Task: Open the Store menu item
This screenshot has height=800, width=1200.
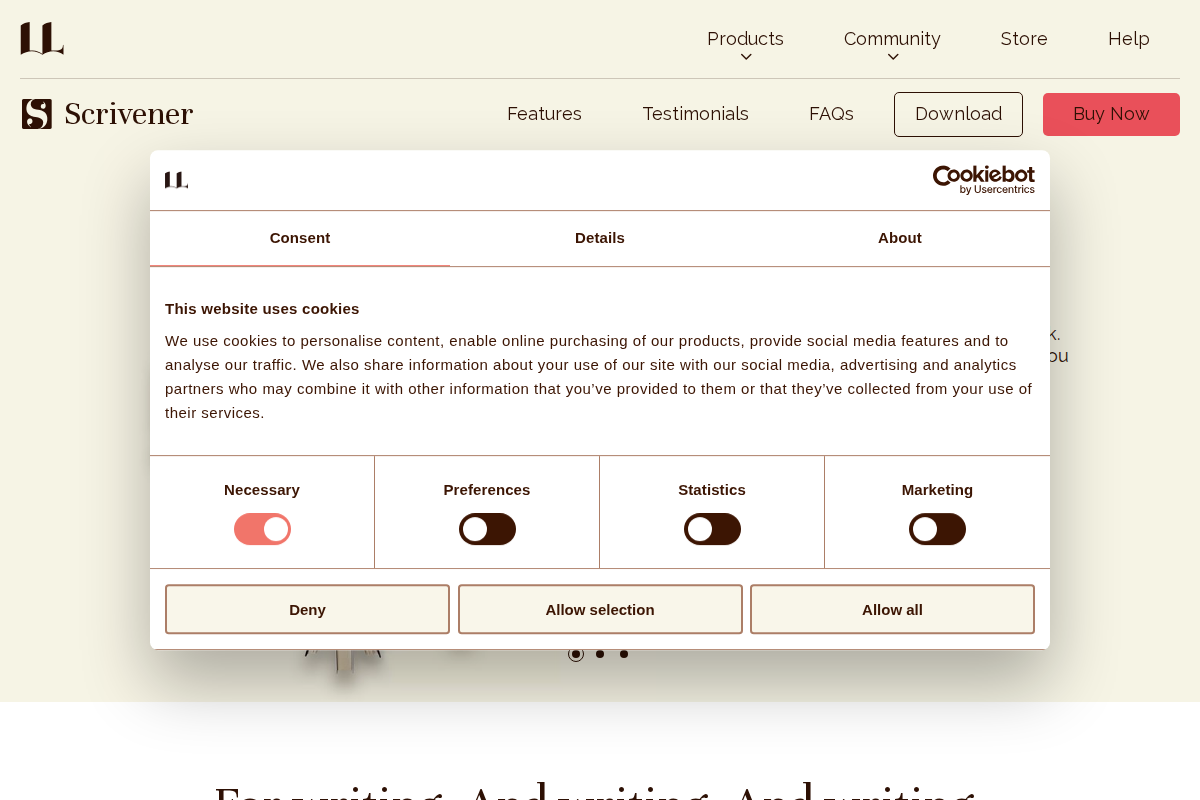Action: (1024, 39)
